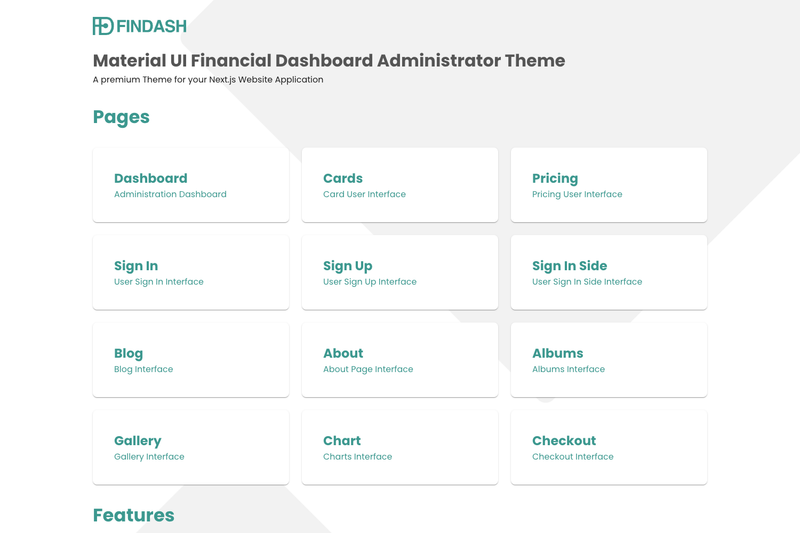This screenshot has height=533, width=800.
Task: Click the Material UI Financial Dashboard title
Action: click(329, 61)
